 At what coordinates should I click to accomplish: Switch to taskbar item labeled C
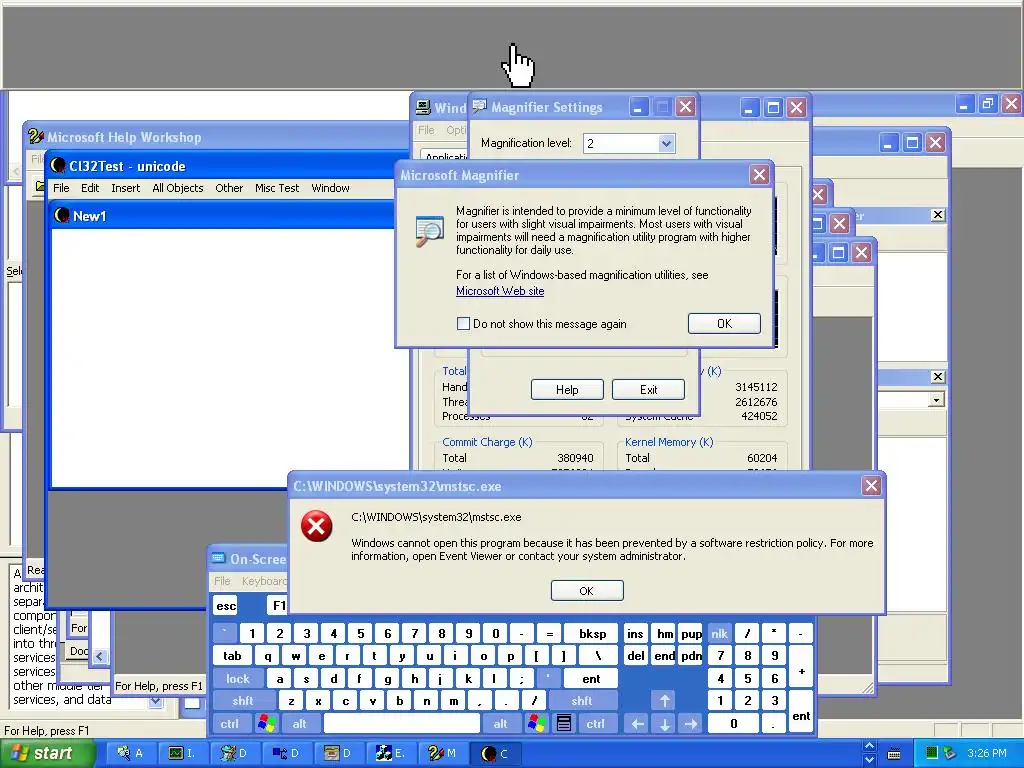coord(495,754)
